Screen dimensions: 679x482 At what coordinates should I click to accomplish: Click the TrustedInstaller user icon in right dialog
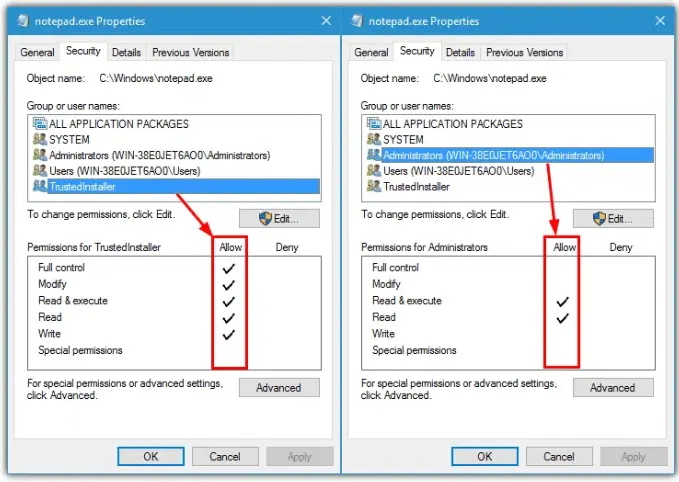tap(374, 187)
